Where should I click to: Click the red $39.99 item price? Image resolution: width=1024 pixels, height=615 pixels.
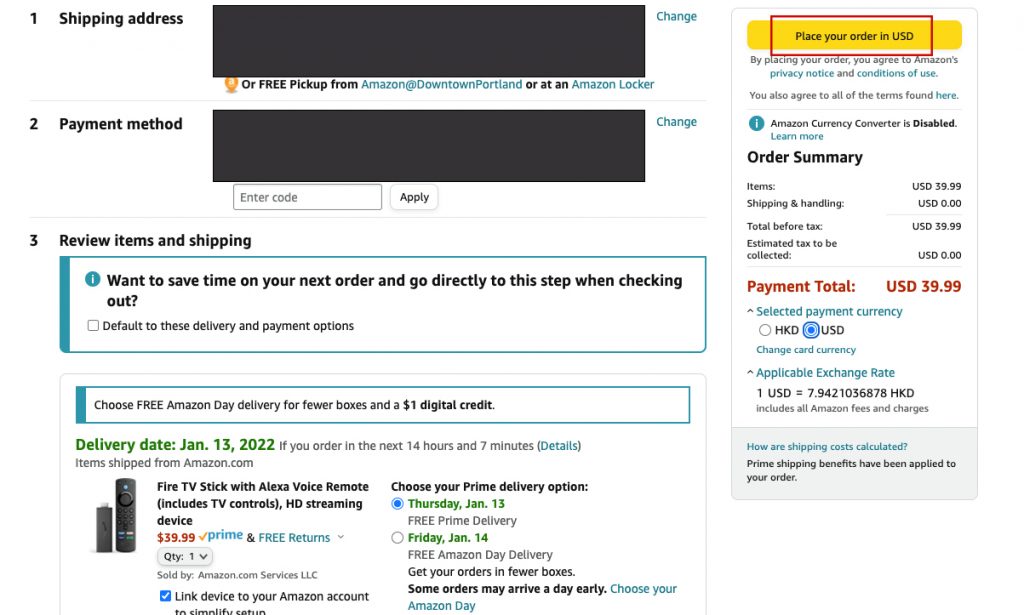coord(176,537)
